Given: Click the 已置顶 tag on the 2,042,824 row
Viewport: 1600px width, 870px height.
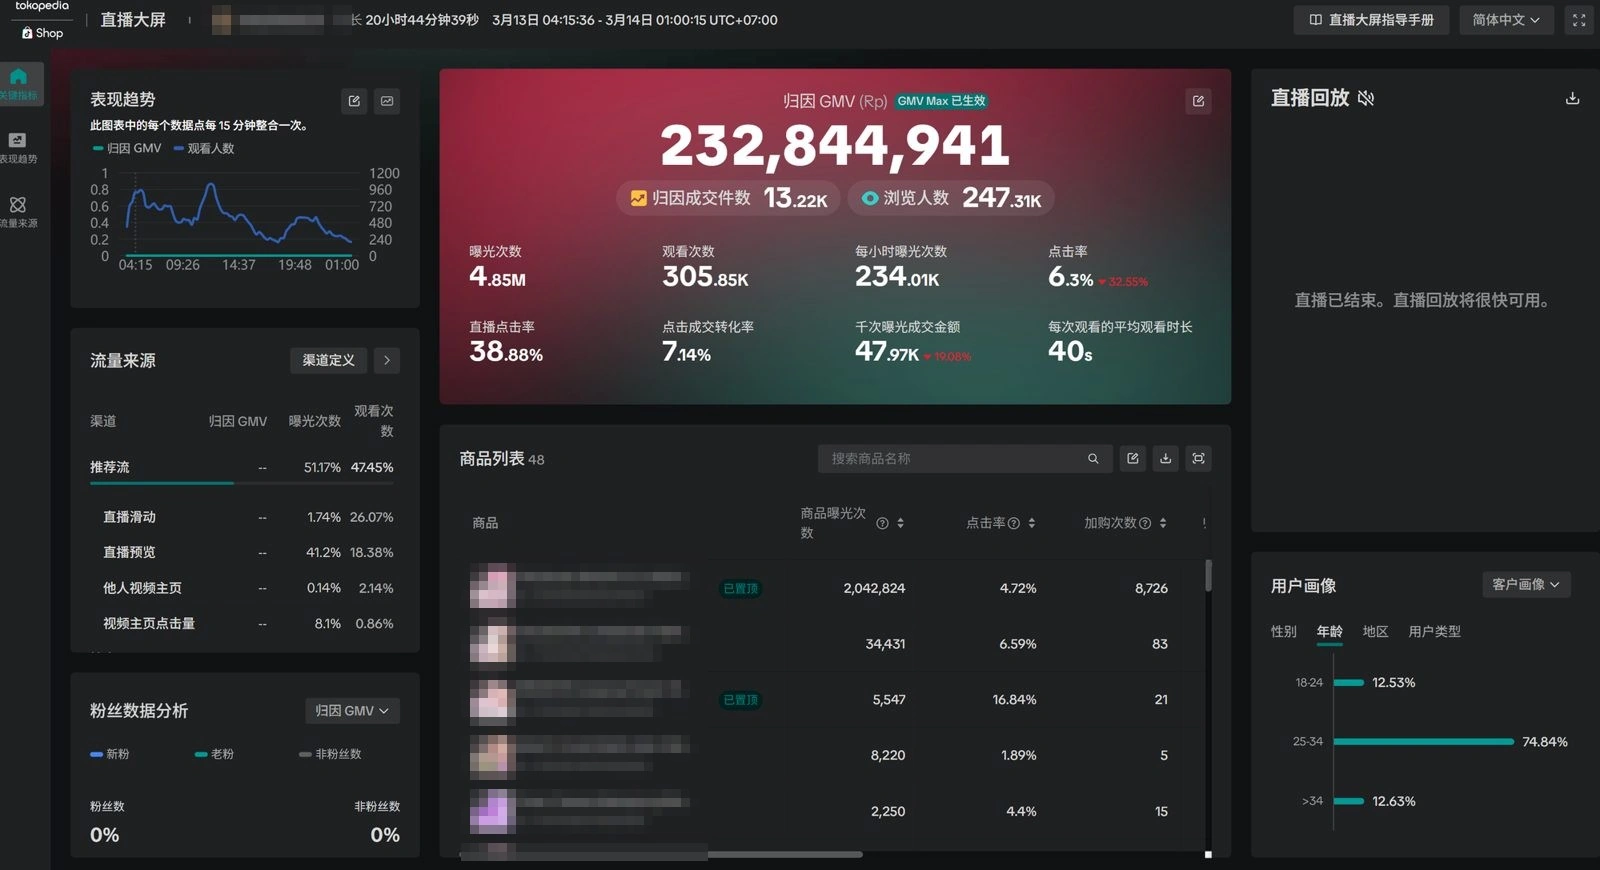Looking at the screenshot, I should click(741, 588).
